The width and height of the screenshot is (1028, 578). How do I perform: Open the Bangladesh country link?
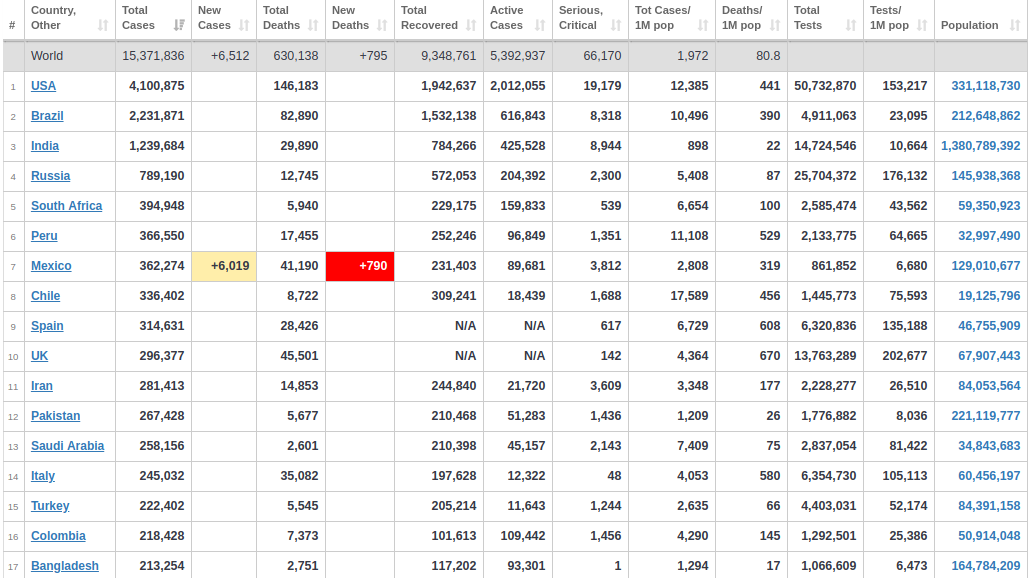65,566
